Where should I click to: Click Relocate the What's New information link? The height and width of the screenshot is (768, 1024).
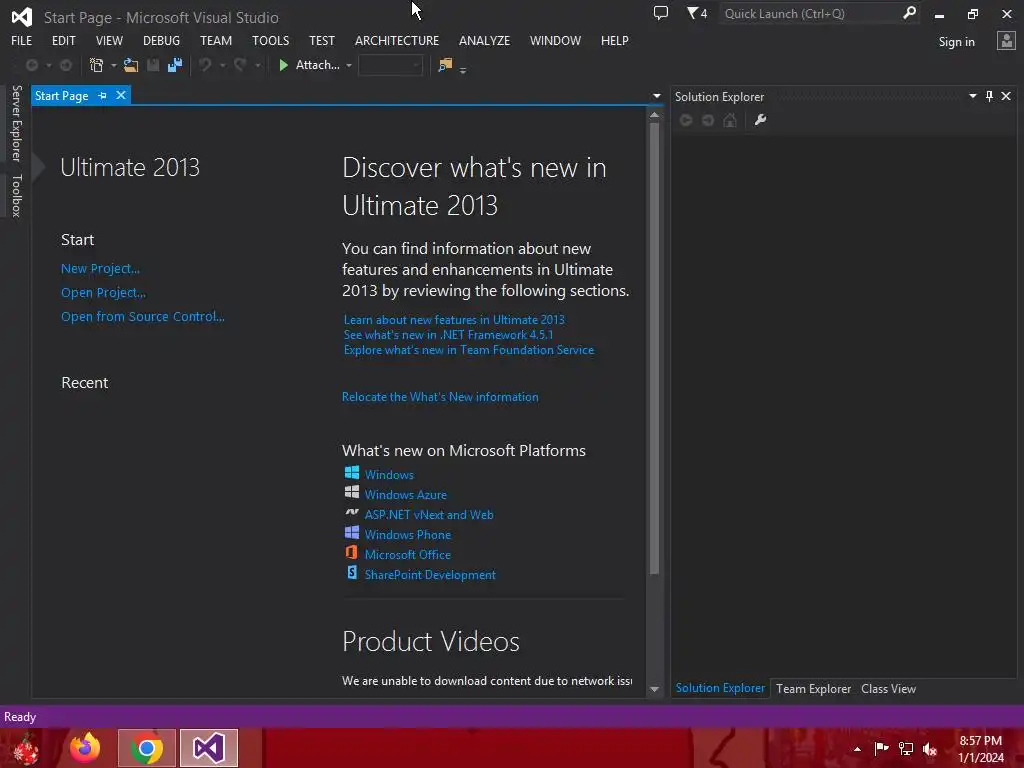point(440,397)
